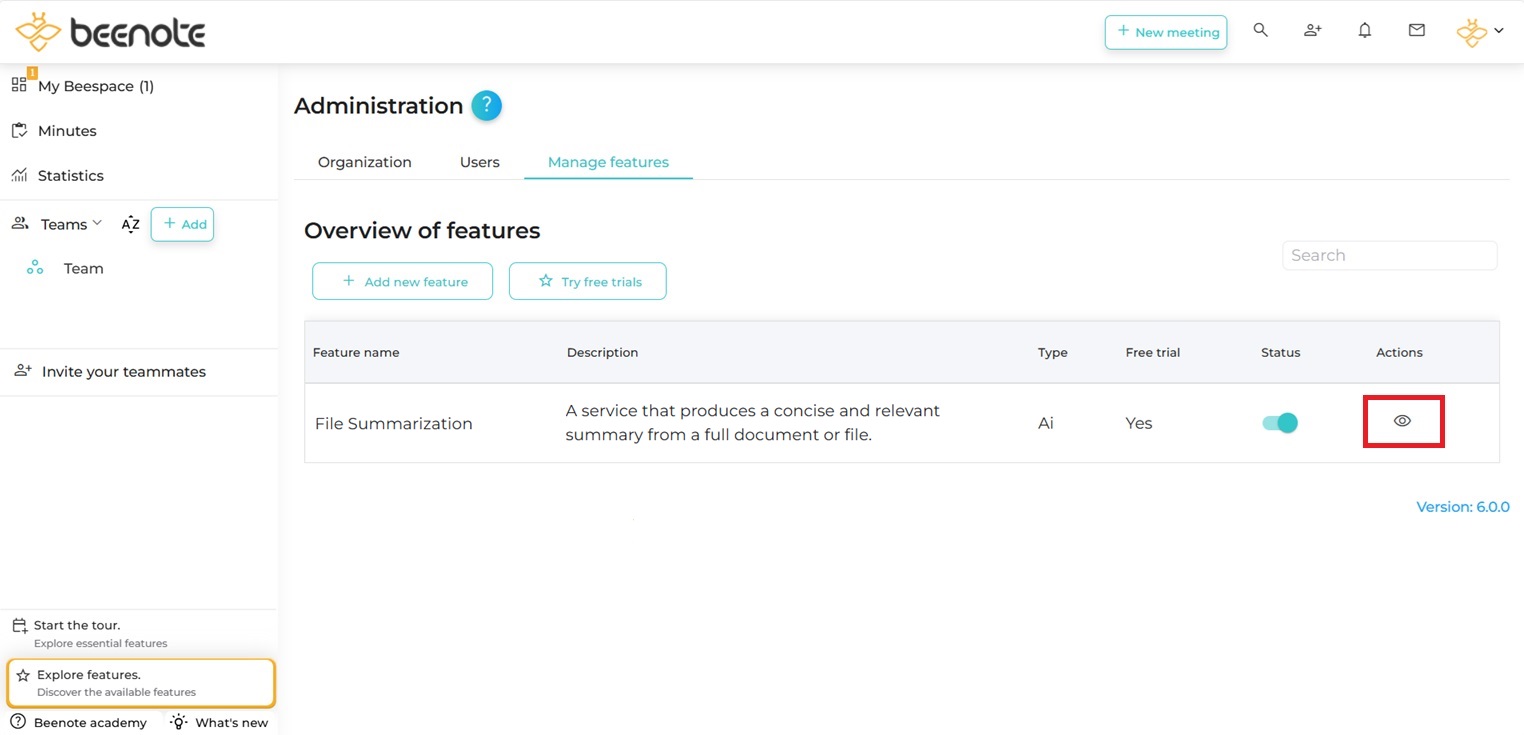
Task: Switch to the Users tab
Action: [x=479, y=162]
